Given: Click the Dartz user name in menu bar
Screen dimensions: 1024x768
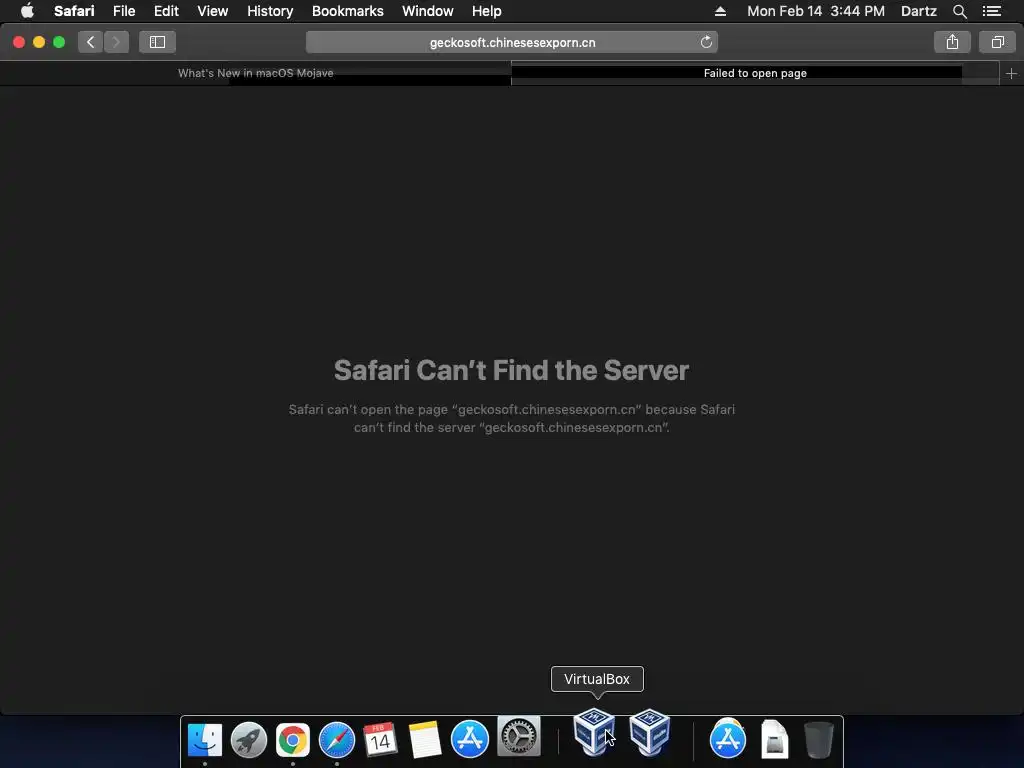Looking at the screenshot, I should (918, 11).
